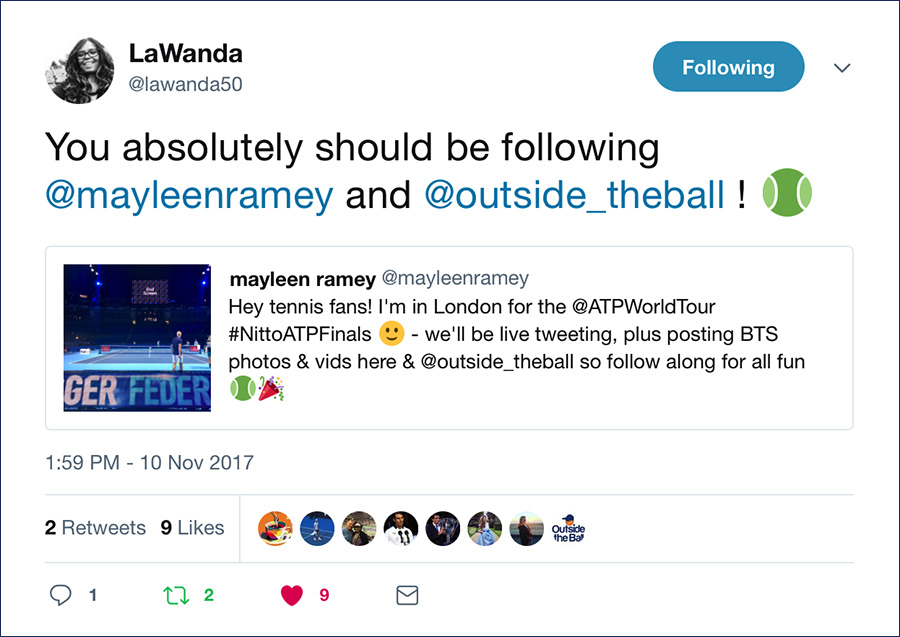Image resolution: width=900 pixels, height=637 pixels.
Task: Open the @mayleenramey mention link
Action: [x=189, y=195]
